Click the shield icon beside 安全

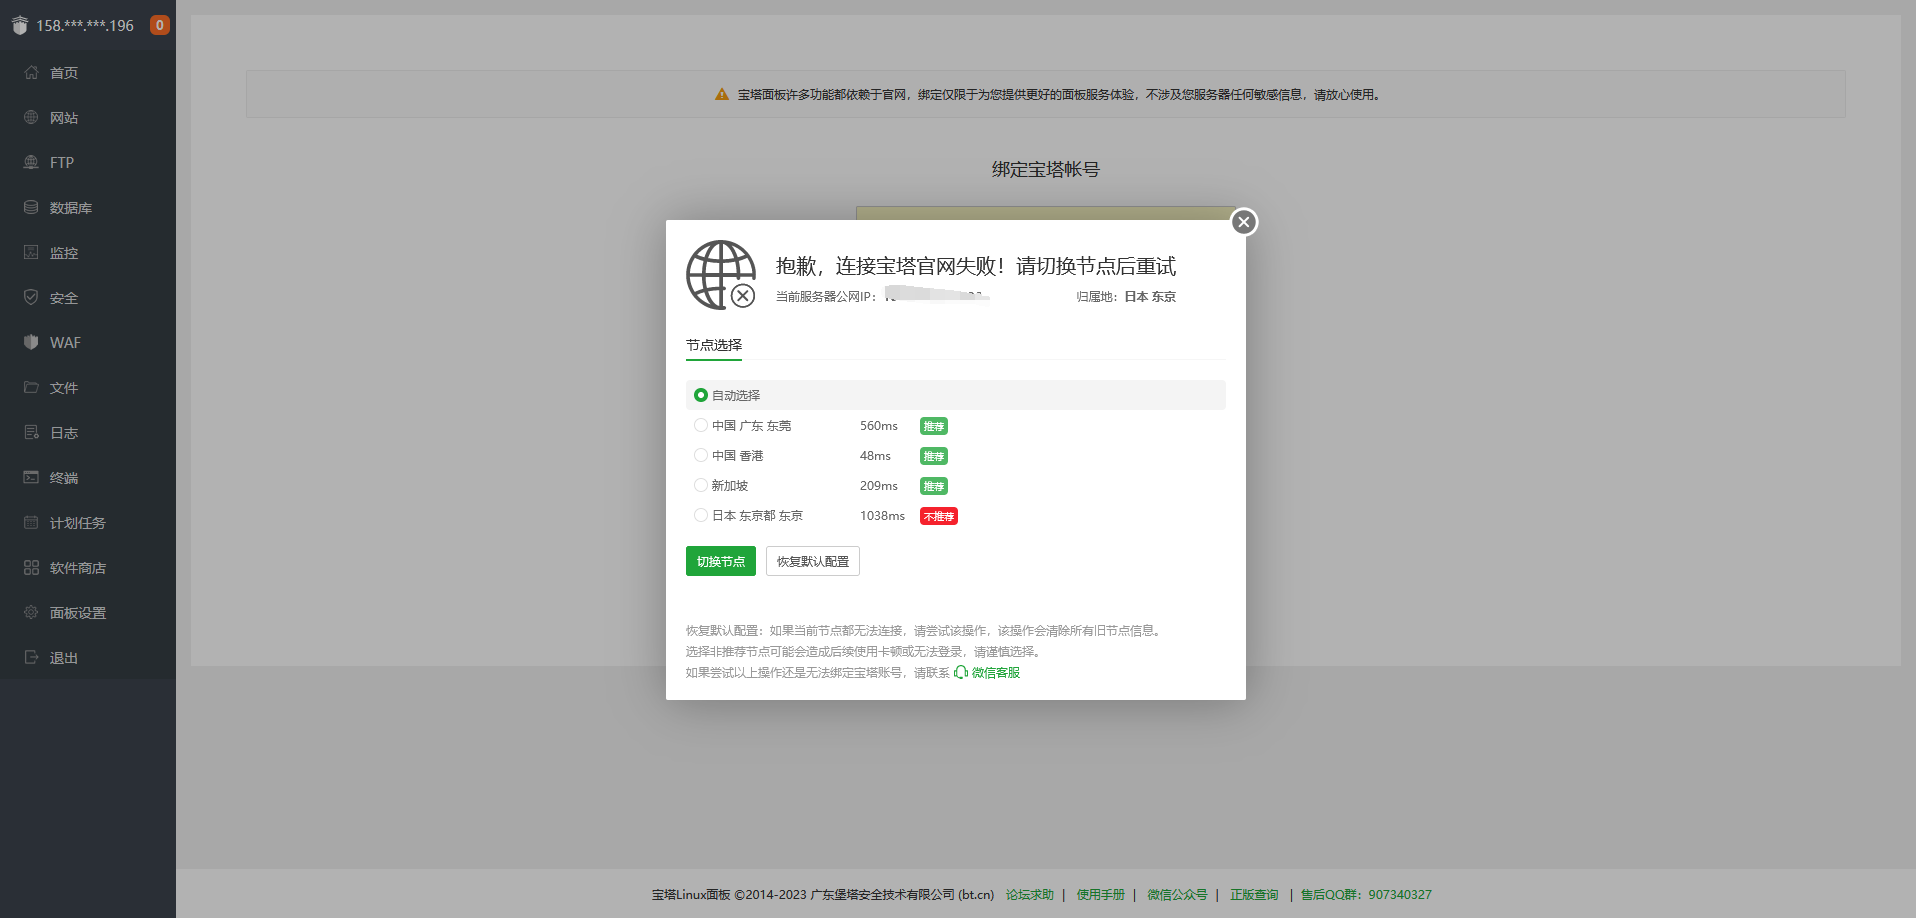(31, 297)
